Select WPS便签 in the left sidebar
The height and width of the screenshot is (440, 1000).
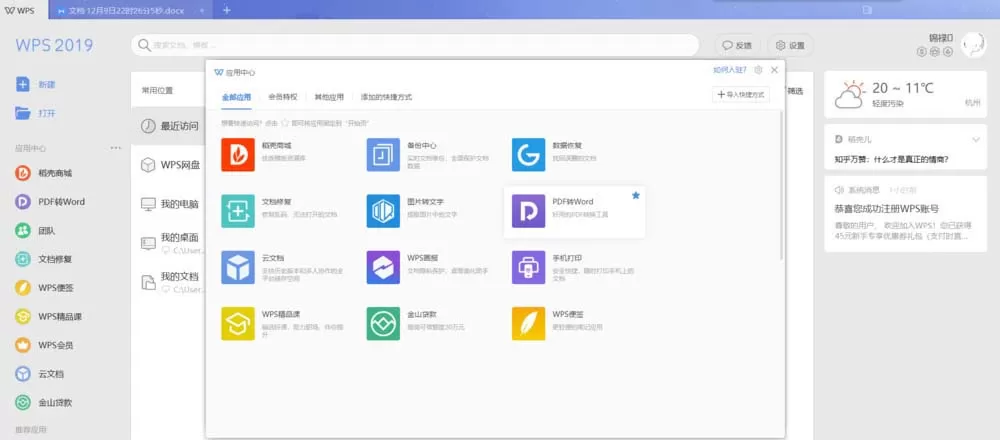[45, 288]
